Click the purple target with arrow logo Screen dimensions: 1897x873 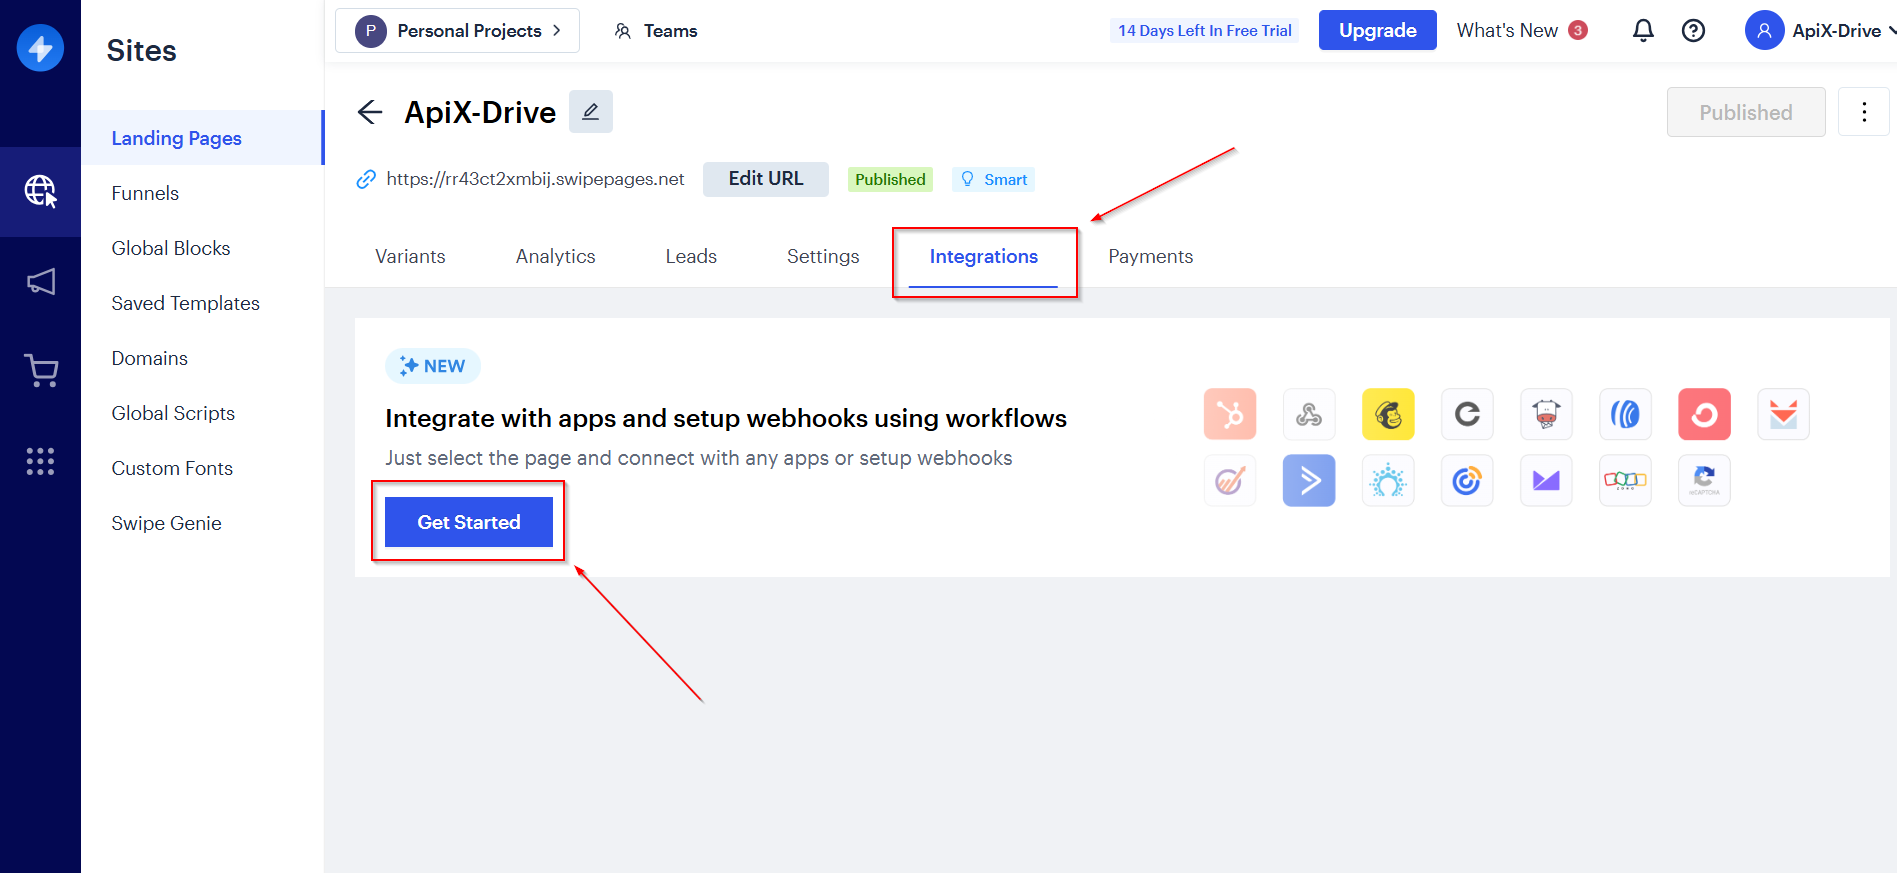click(x=1230, y=481)
